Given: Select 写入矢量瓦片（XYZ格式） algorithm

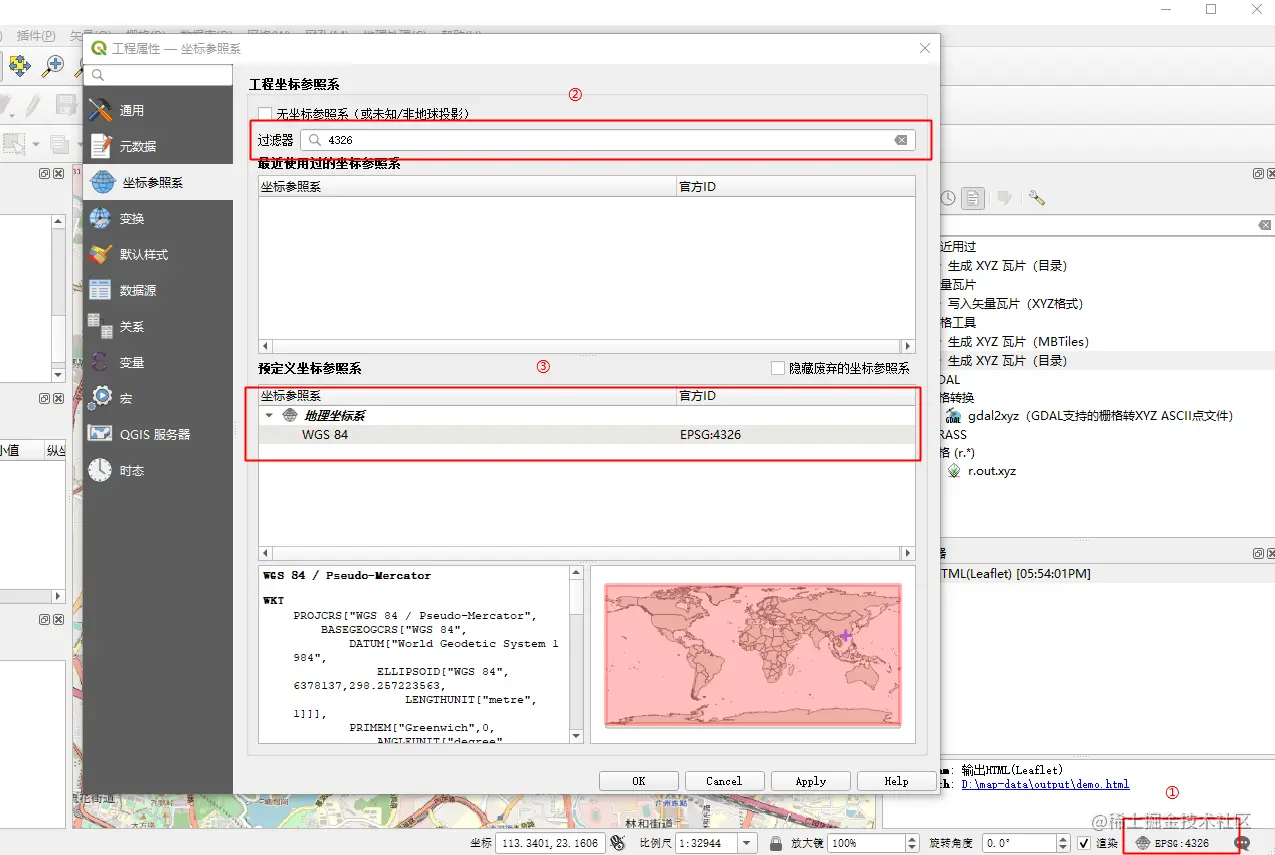Looking at the screenshot, I should tap(1015, 303).
